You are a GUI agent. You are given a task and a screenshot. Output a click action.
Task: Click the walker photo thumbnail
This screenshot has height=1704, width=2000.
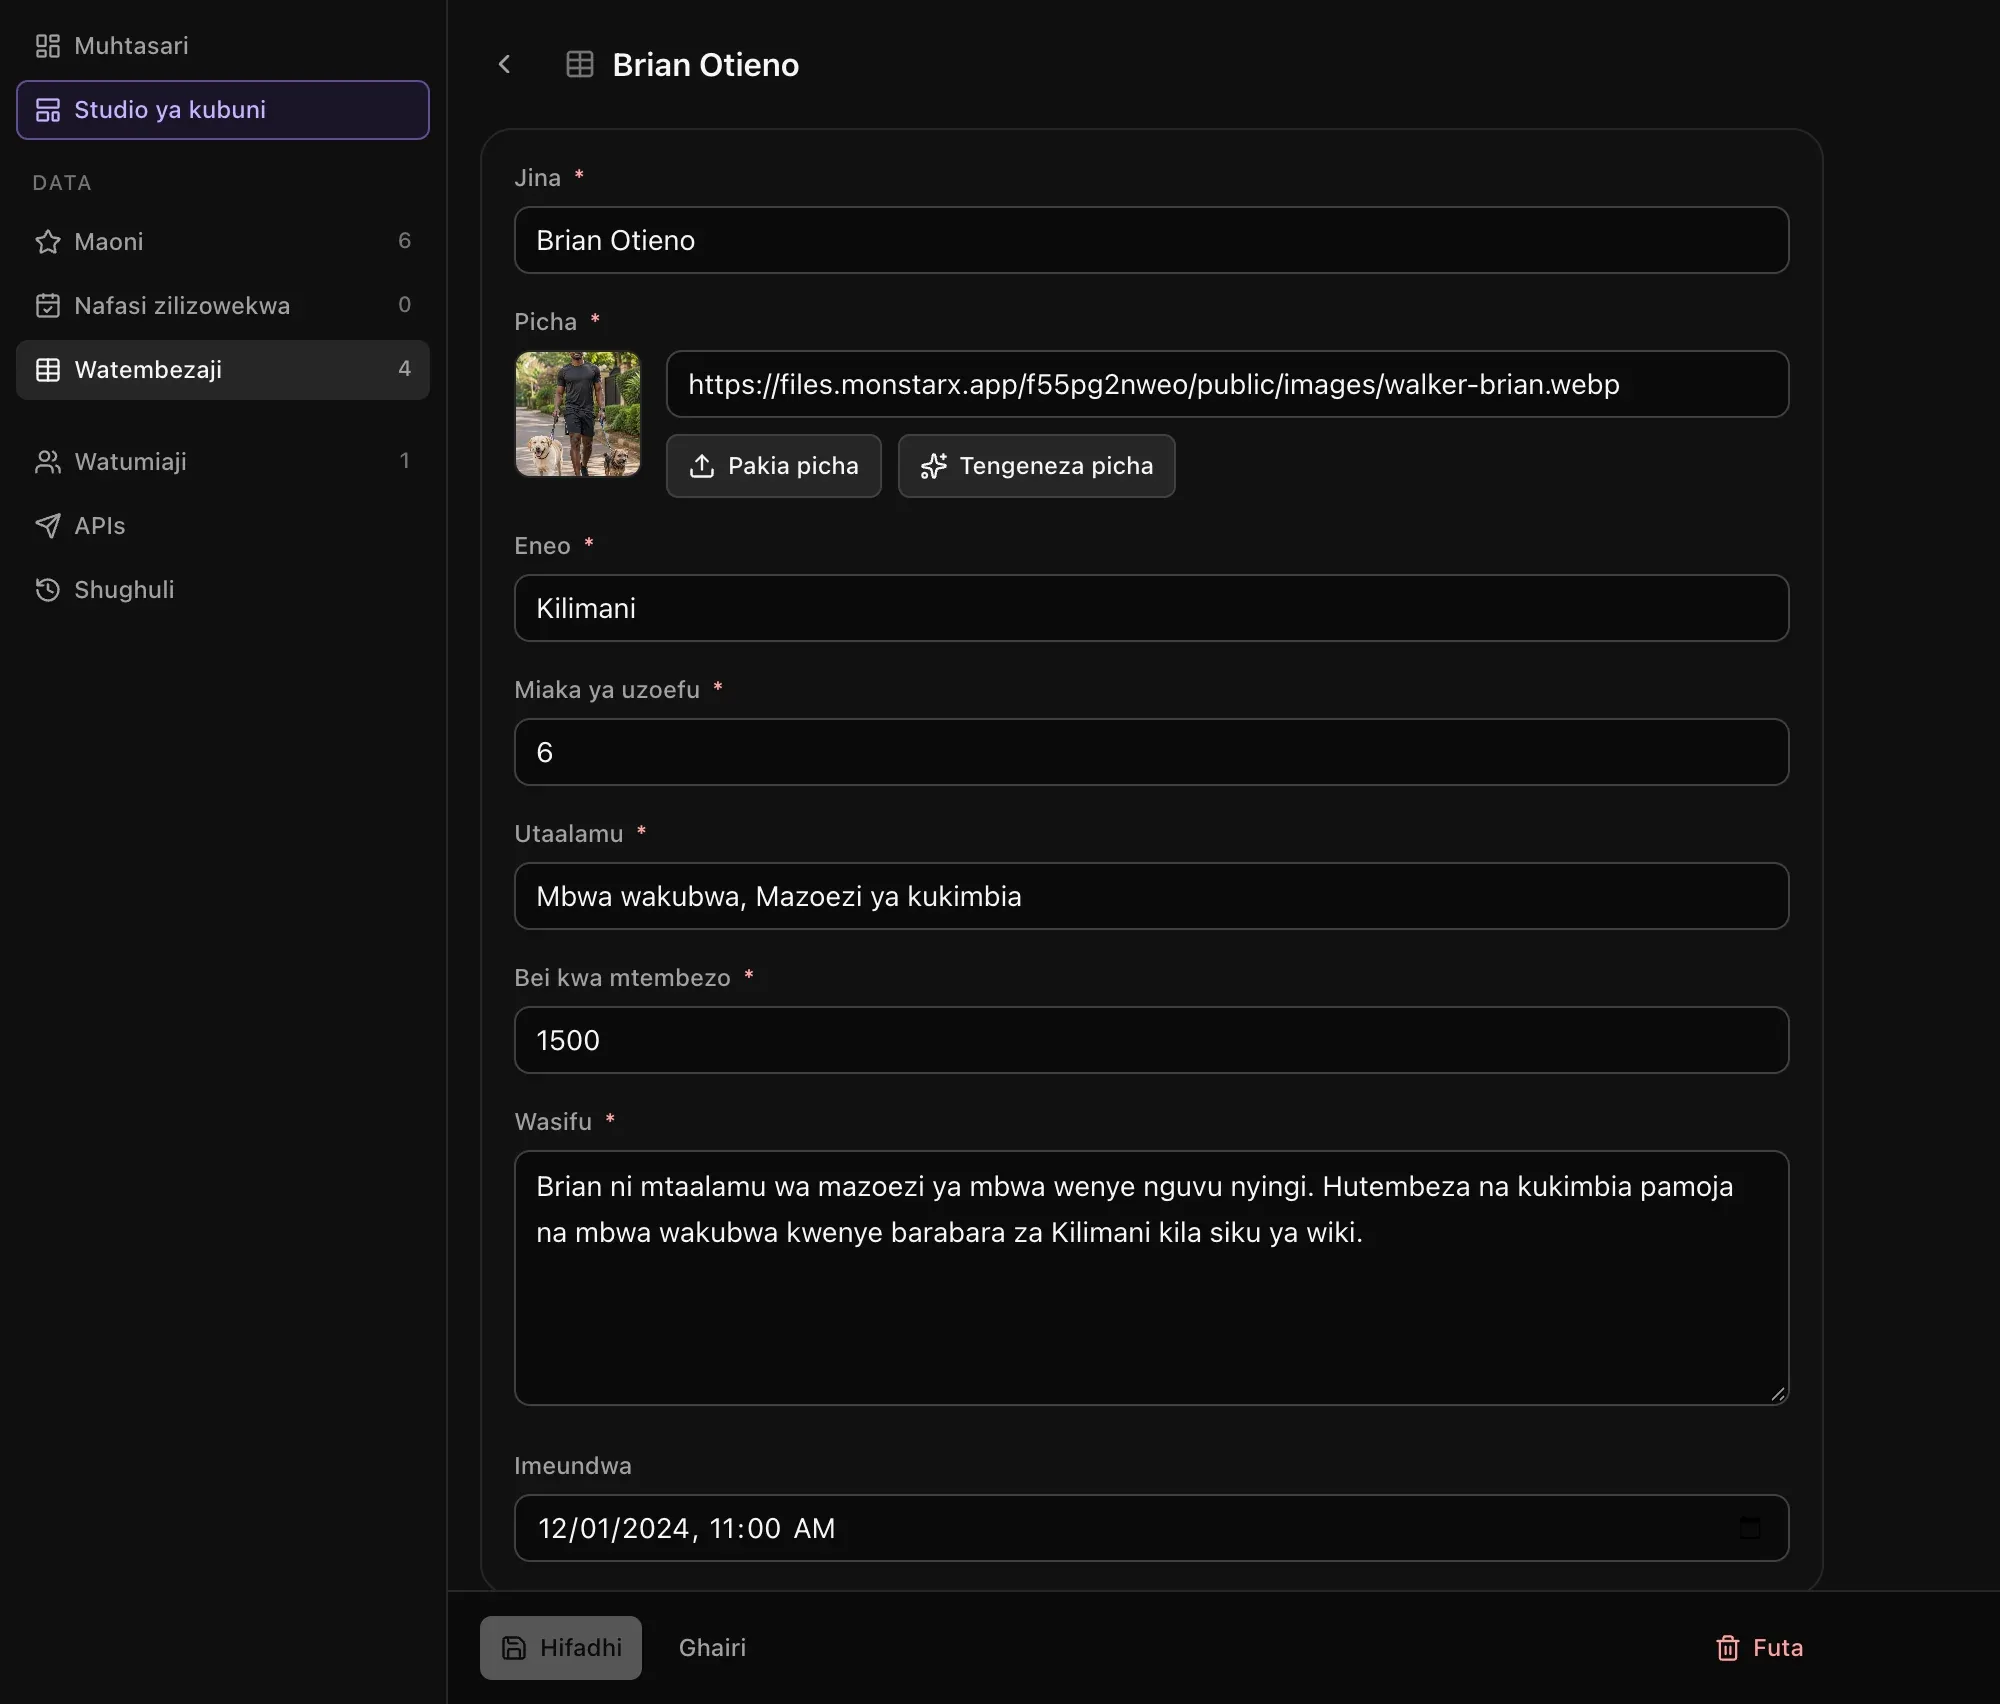[x=577, y=413]
